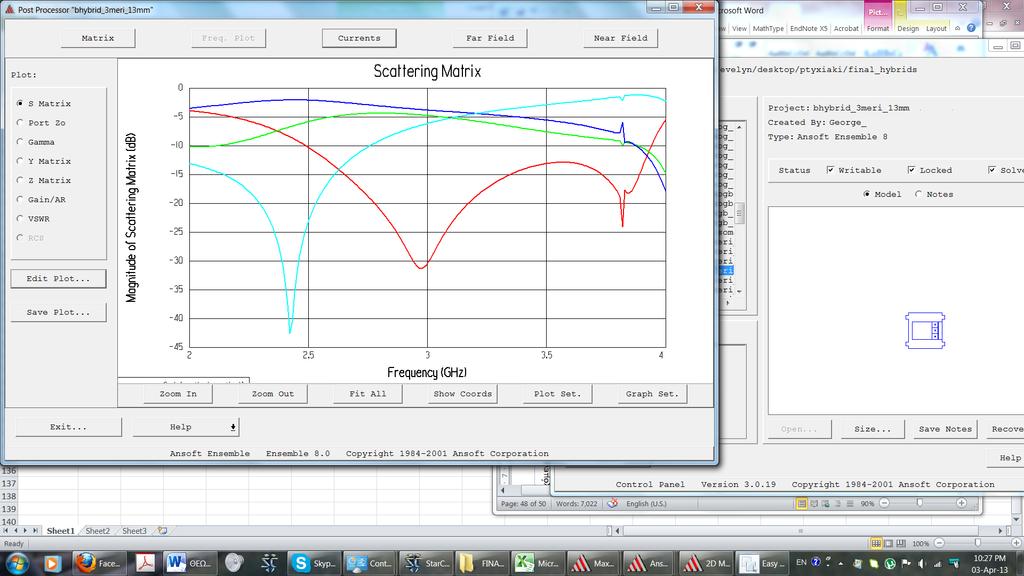The height and width of the screenshot is (576, 1024).
Task: Click Word zoom in plus icon
Action: 961,503
